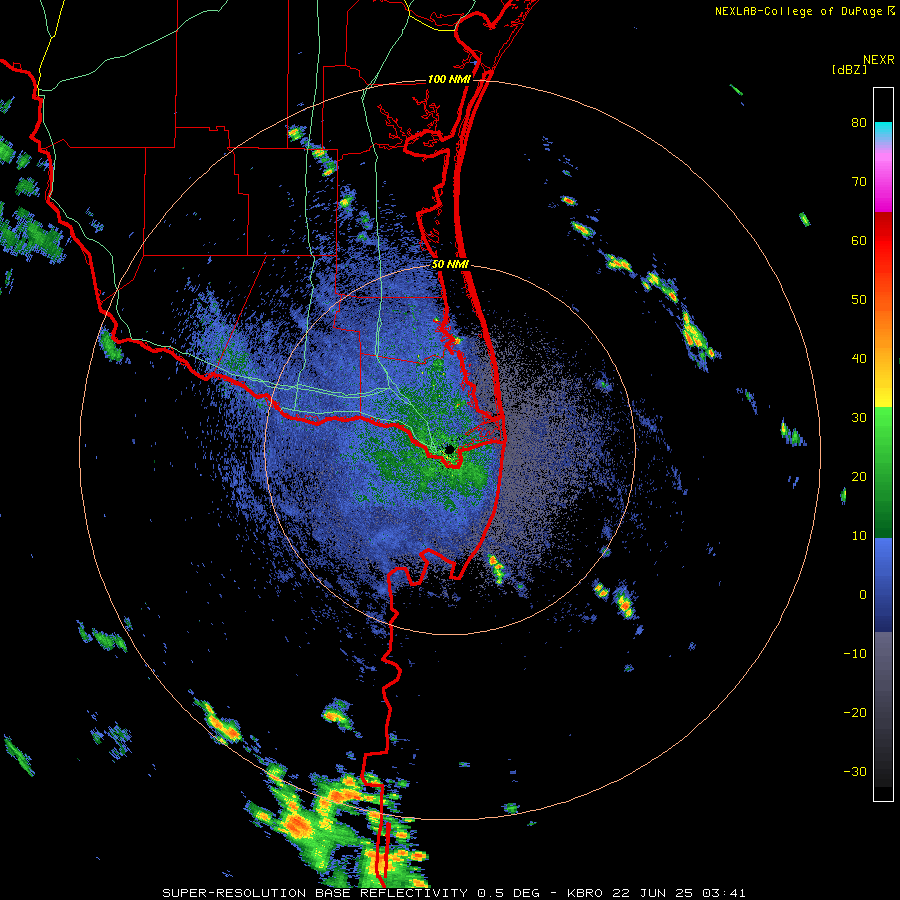Viewport: 900px width, 900px height.
Task: Pick the cyan band of the color bar
Action: click(883, 131)
